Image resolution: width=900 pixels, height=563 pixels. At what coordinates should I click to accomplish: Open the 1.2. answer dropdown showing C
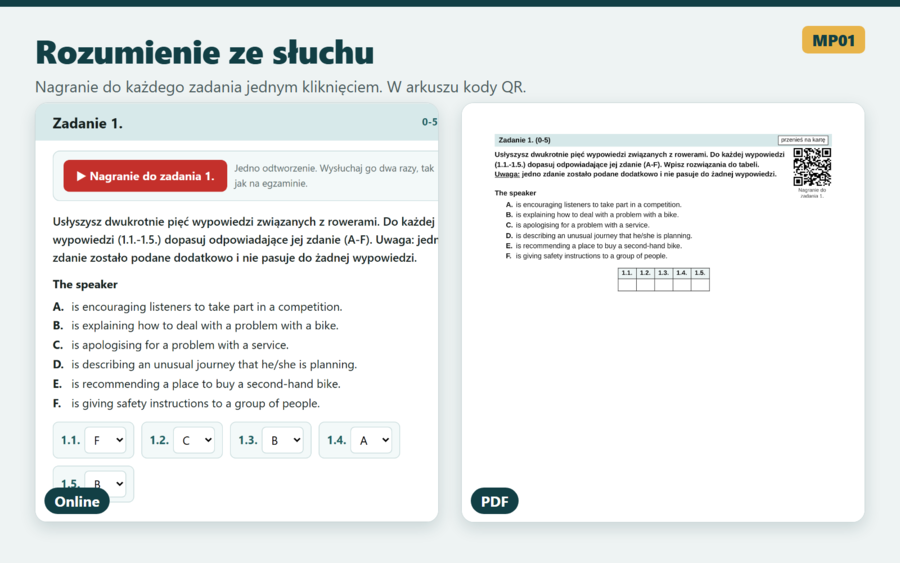pyautogui.click(x=194, y=440)
